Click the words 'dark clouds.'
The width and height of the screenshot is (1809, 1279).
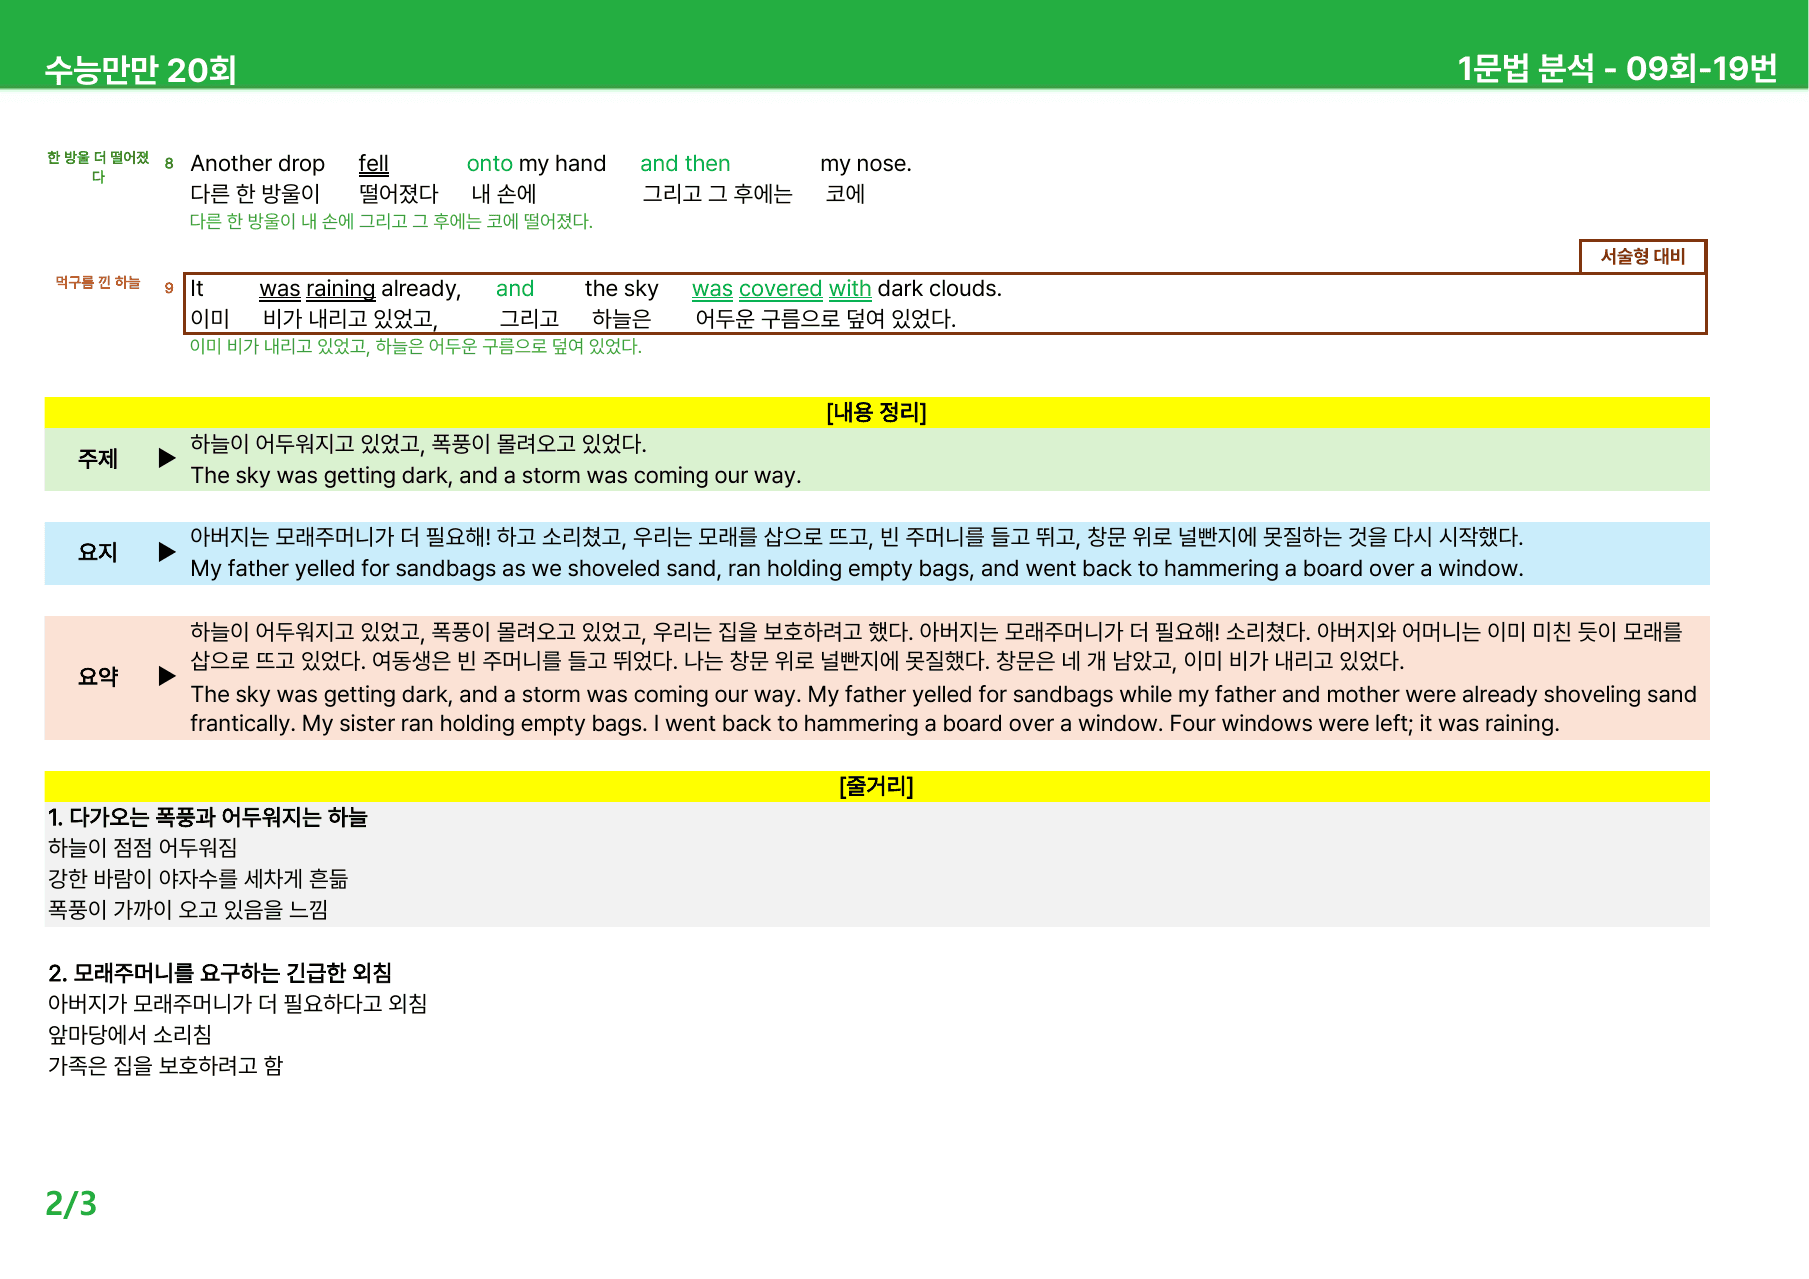[939, 288]
